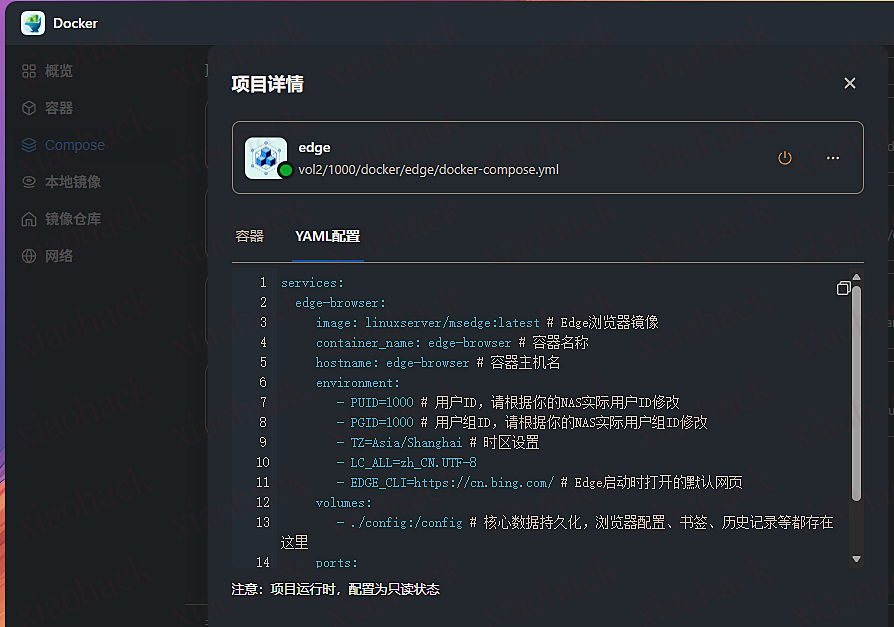This screenshot has height=627, width=894.
Task: Click the docker-compose.yml file path text
Action: click(x=428, y=169)
